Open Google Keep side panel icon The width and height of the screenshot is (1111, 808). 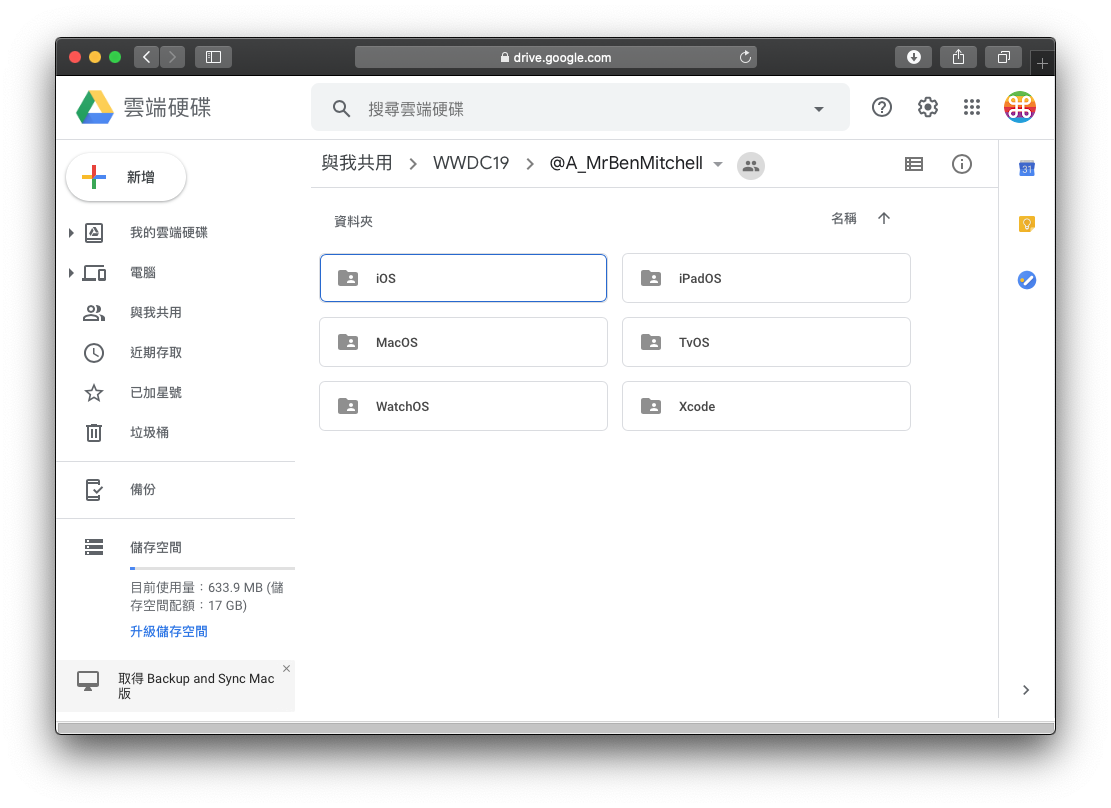tap(1027, 224)
